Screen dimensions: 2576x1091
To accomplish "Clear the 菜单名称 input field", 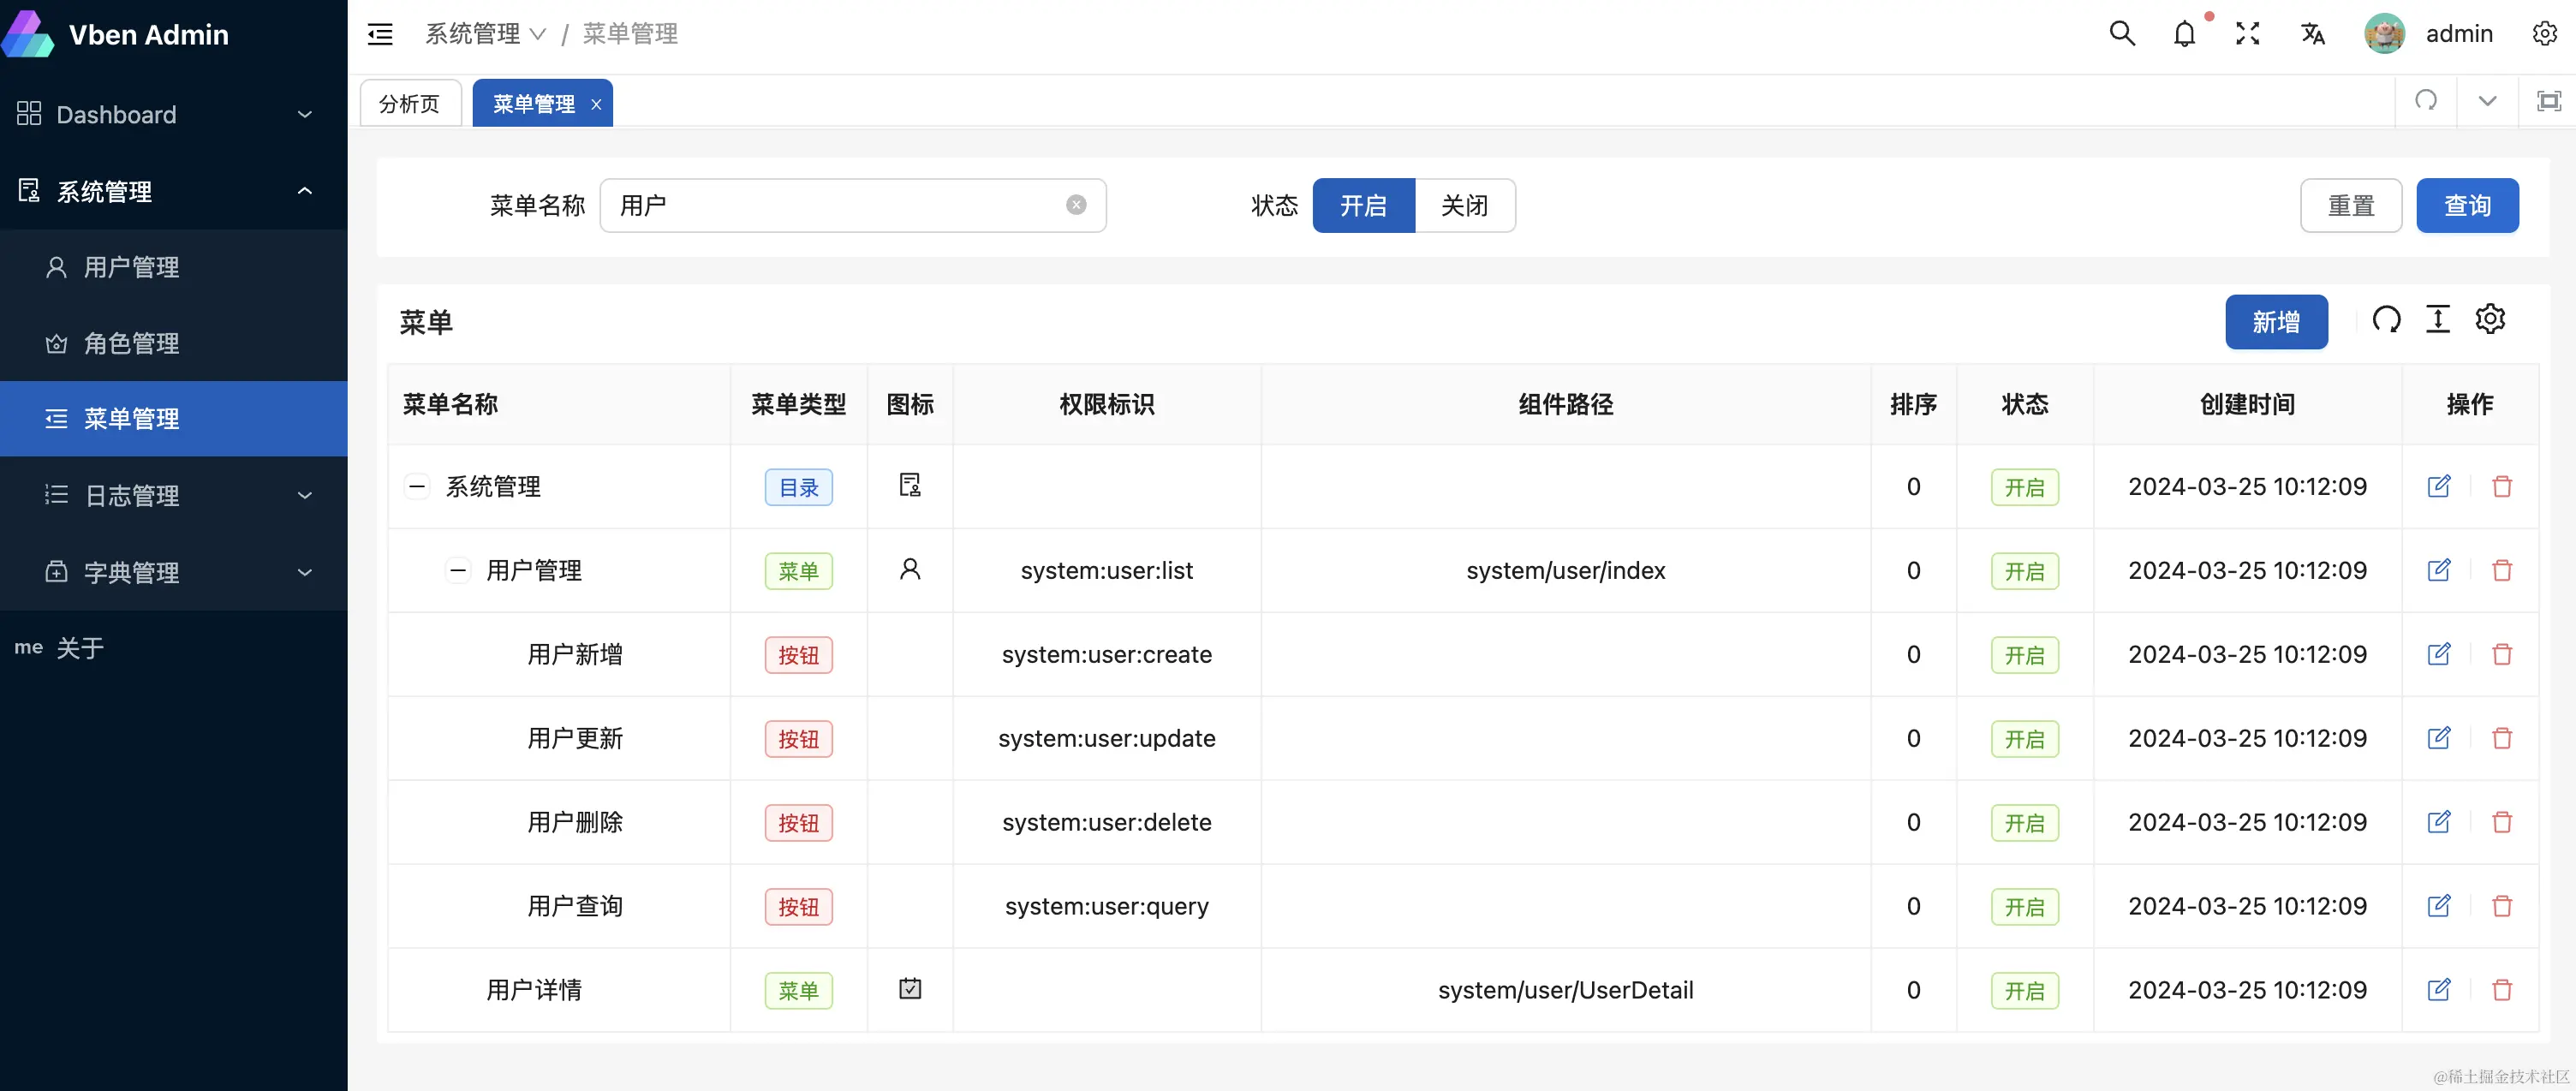I will pyautogui.click(x=1076, y=205).
